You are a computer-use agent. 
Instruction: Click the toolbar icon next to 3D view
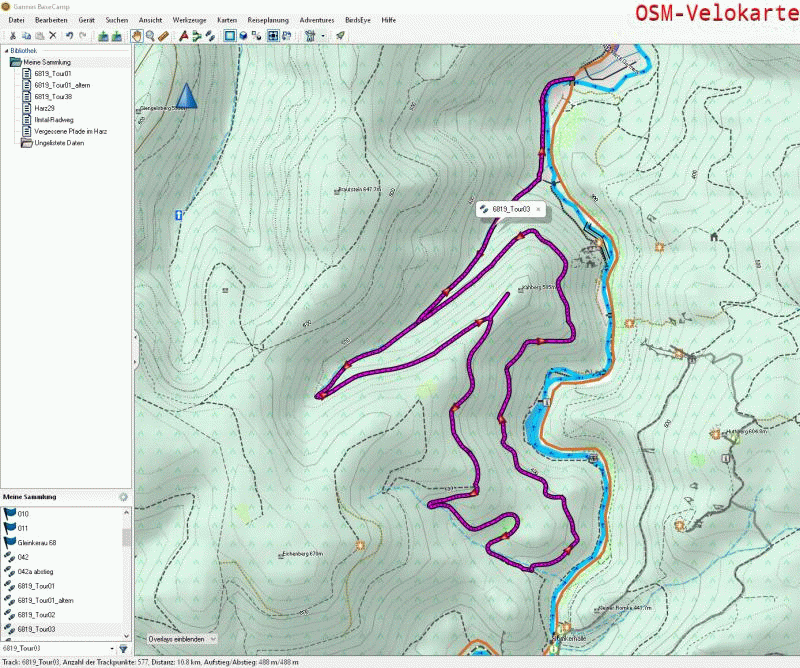pyautogui.click(x=256, y=36)
